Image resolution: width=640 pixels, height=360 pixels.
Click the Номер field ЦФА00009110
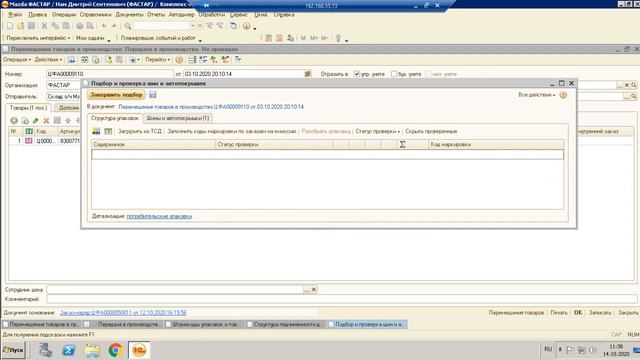click(110, 74)
